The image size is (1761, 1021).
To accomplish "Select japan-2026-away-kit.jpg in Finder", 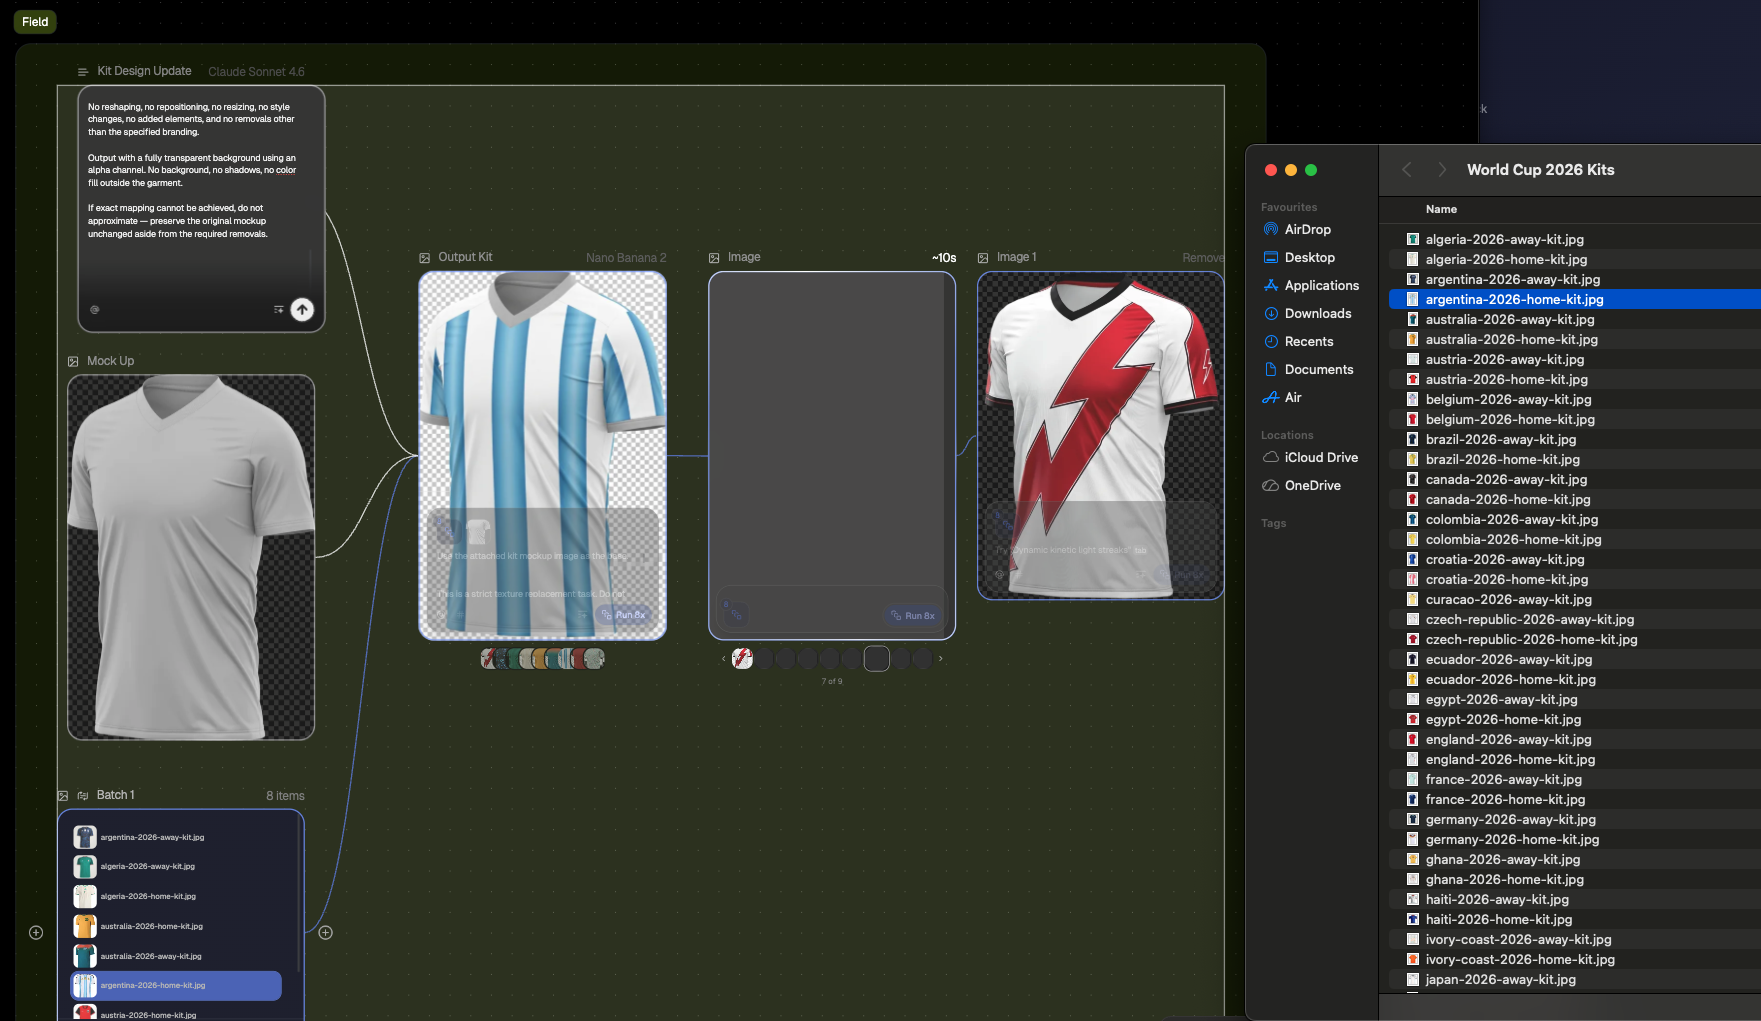I will 1575,980.
